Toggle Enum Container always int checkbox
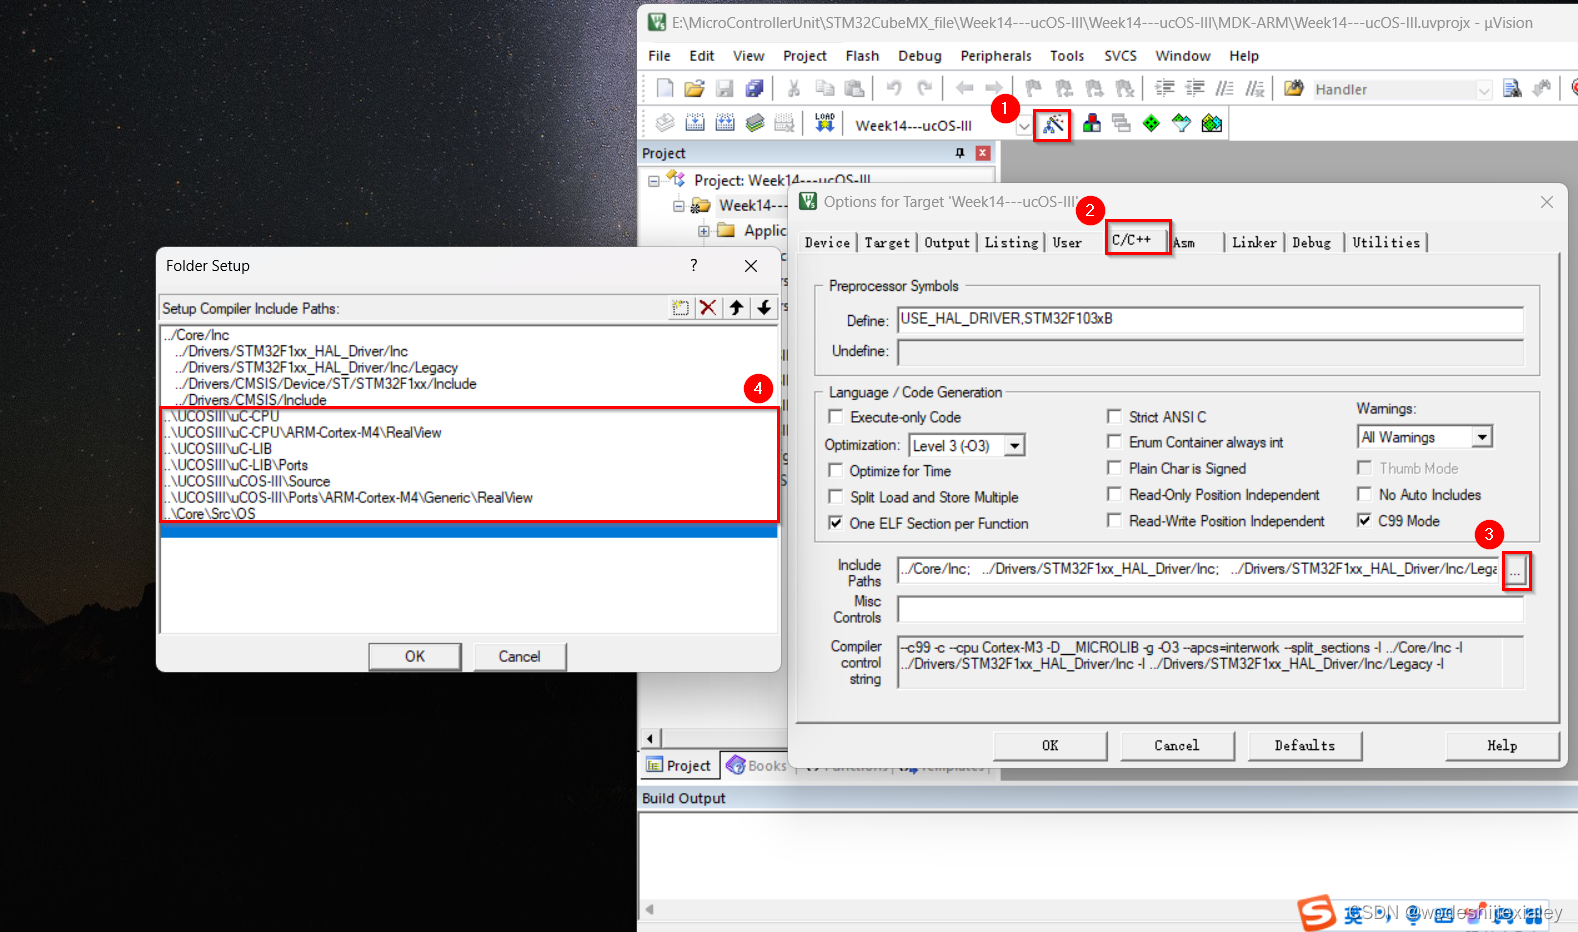Image resolution: width=1578 pixels, height=932 pixels. [x=1114, y=441]
